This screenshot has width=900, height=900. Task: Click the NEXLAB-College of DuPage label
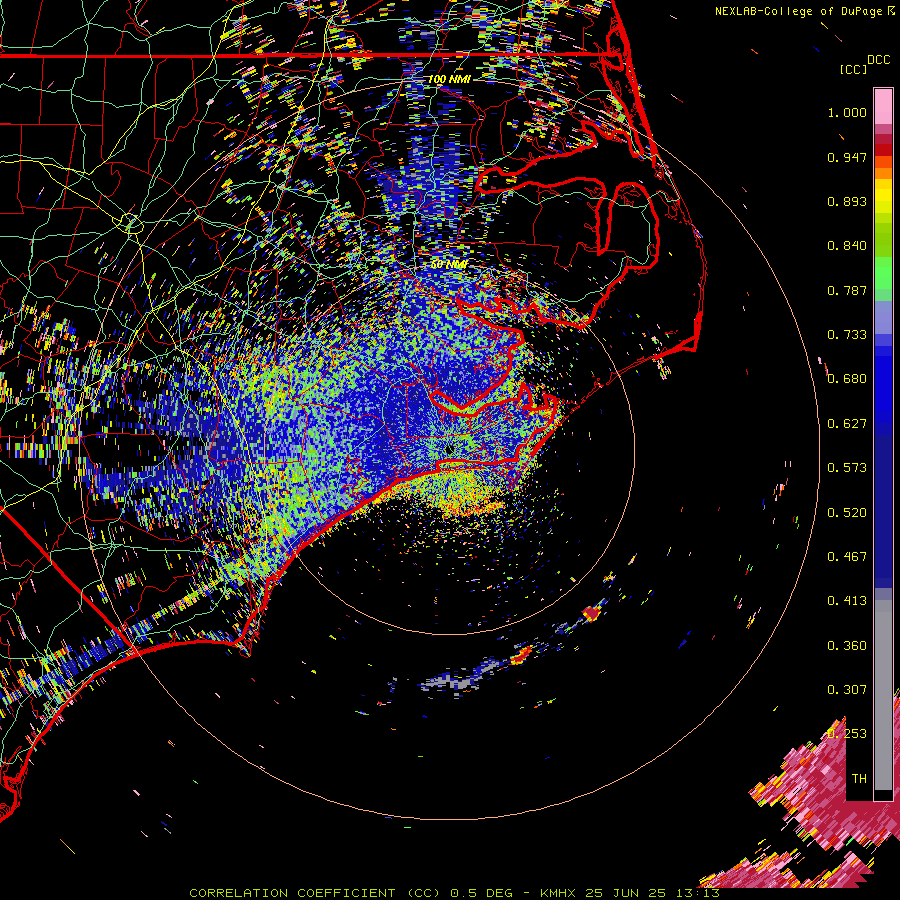click(800, 11)
